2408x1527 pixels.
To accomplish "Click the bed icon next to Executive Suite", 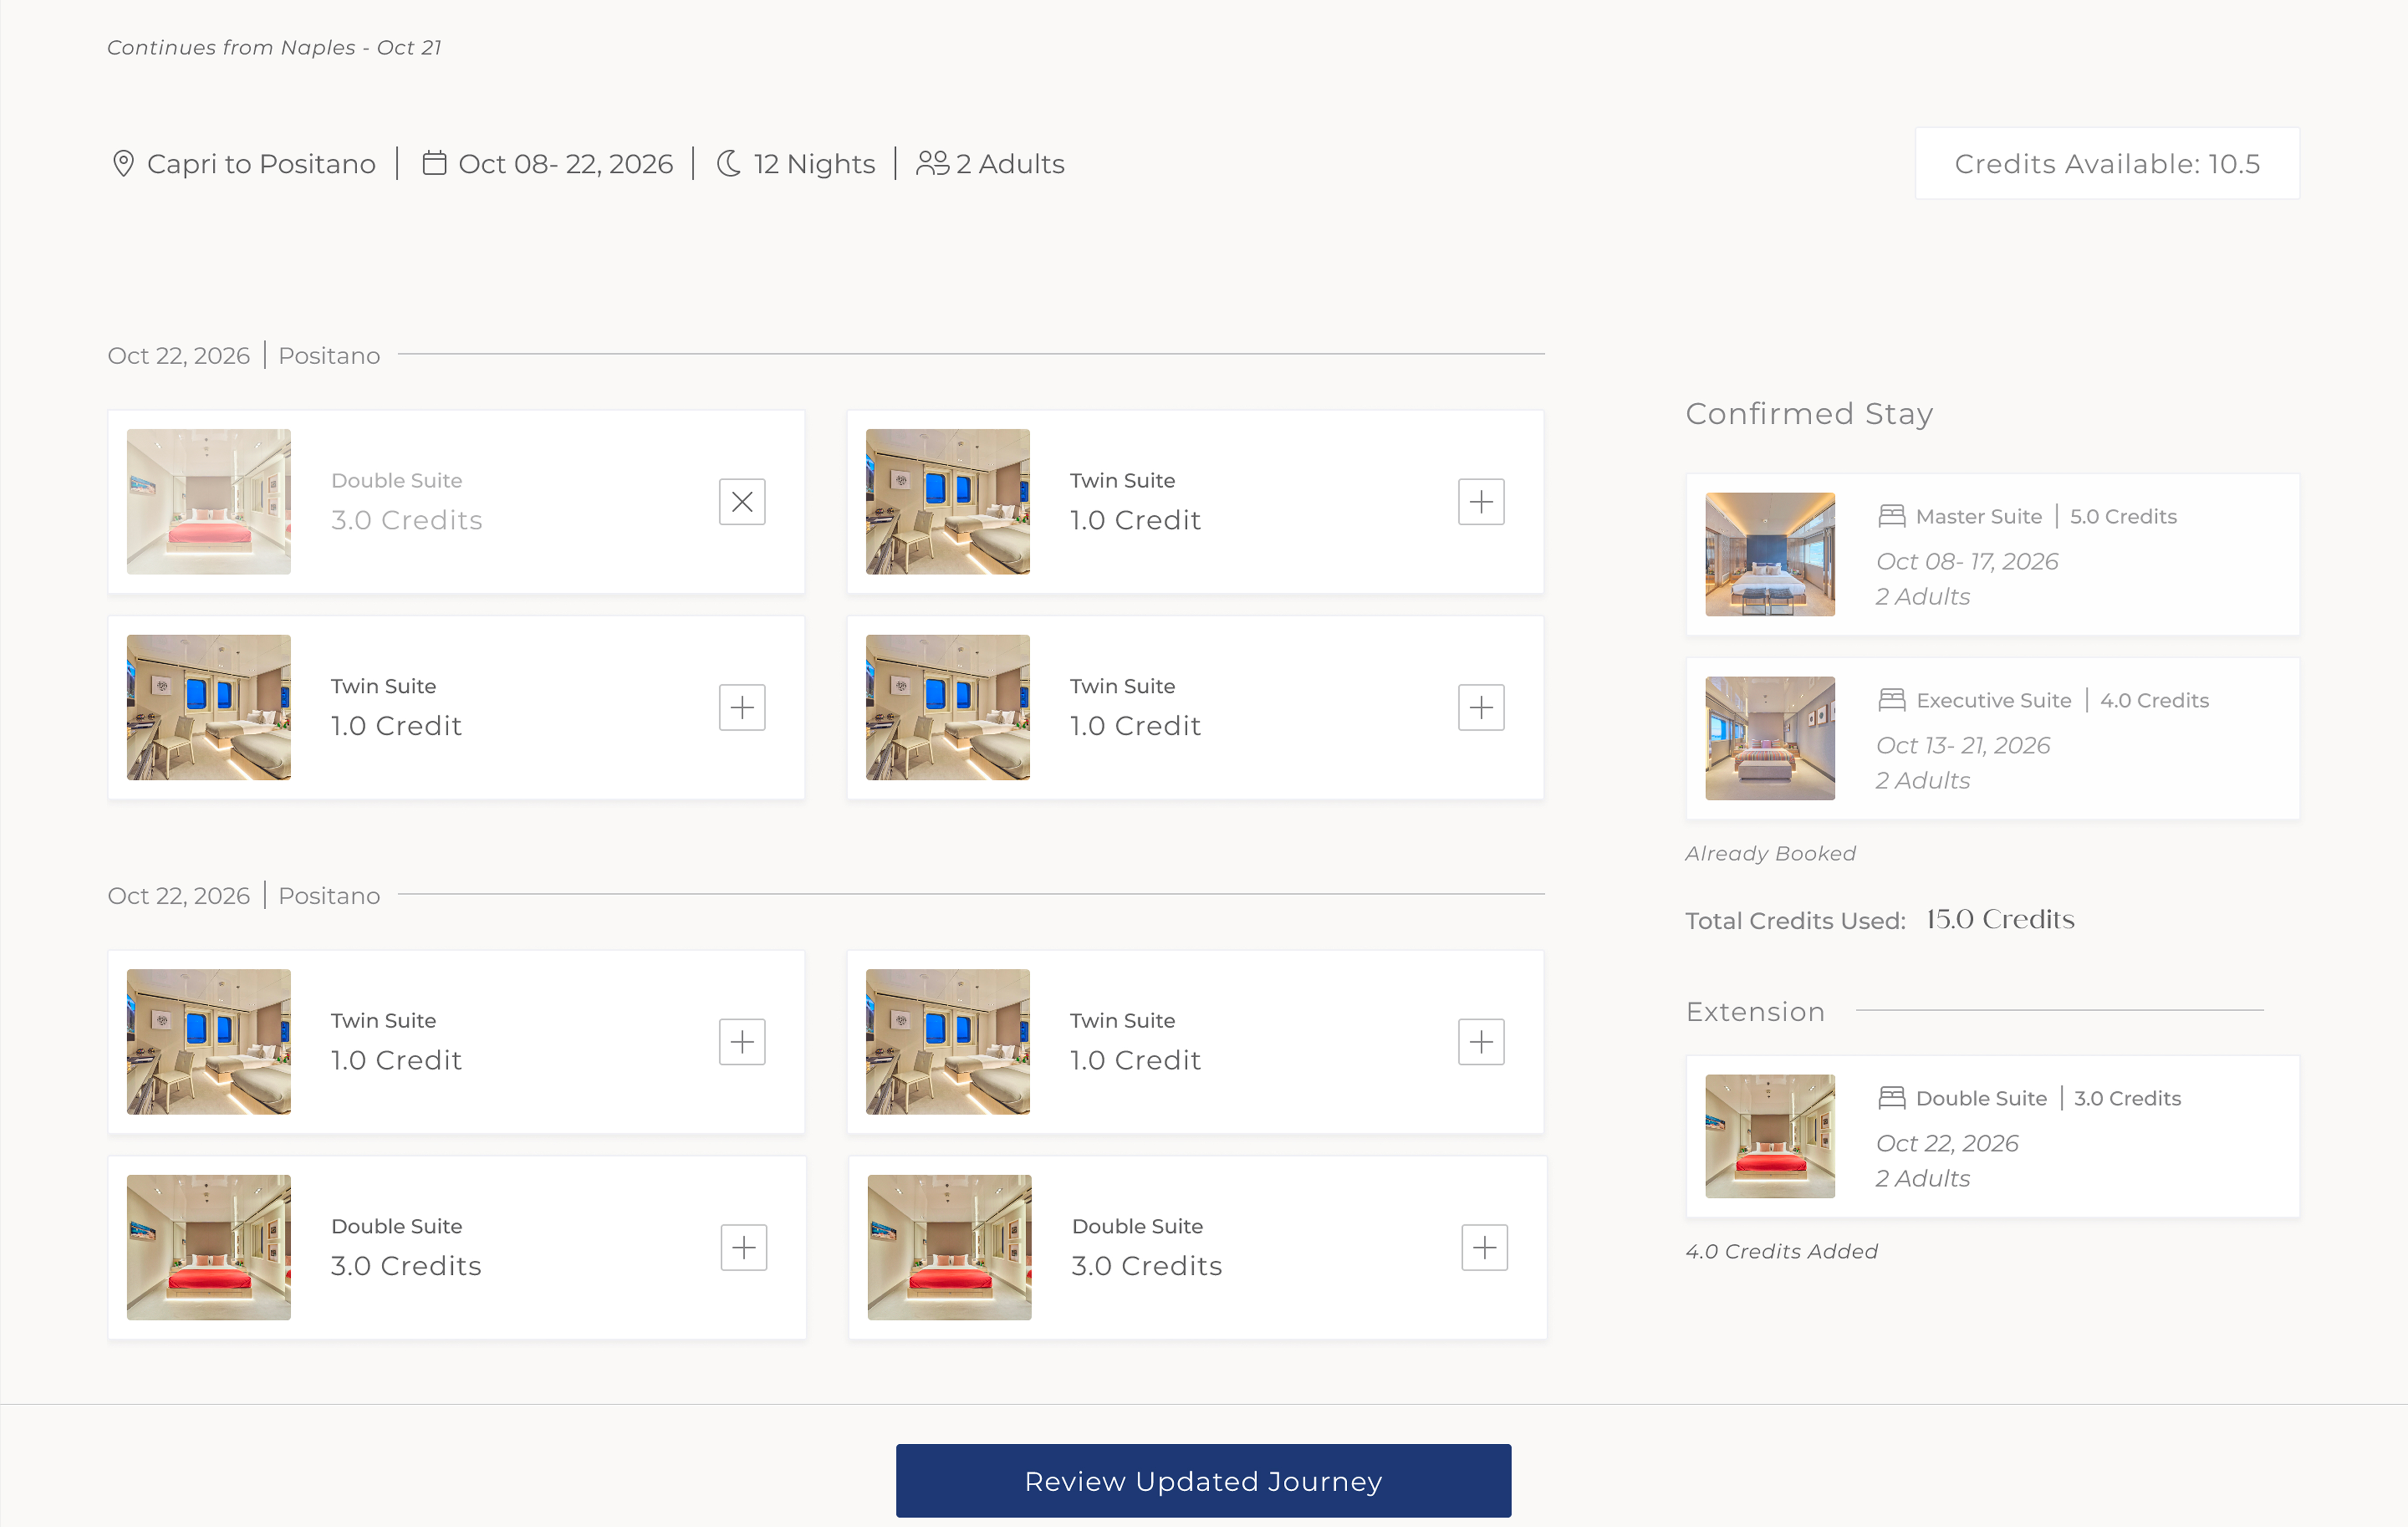I will [x=1891, y=700].
